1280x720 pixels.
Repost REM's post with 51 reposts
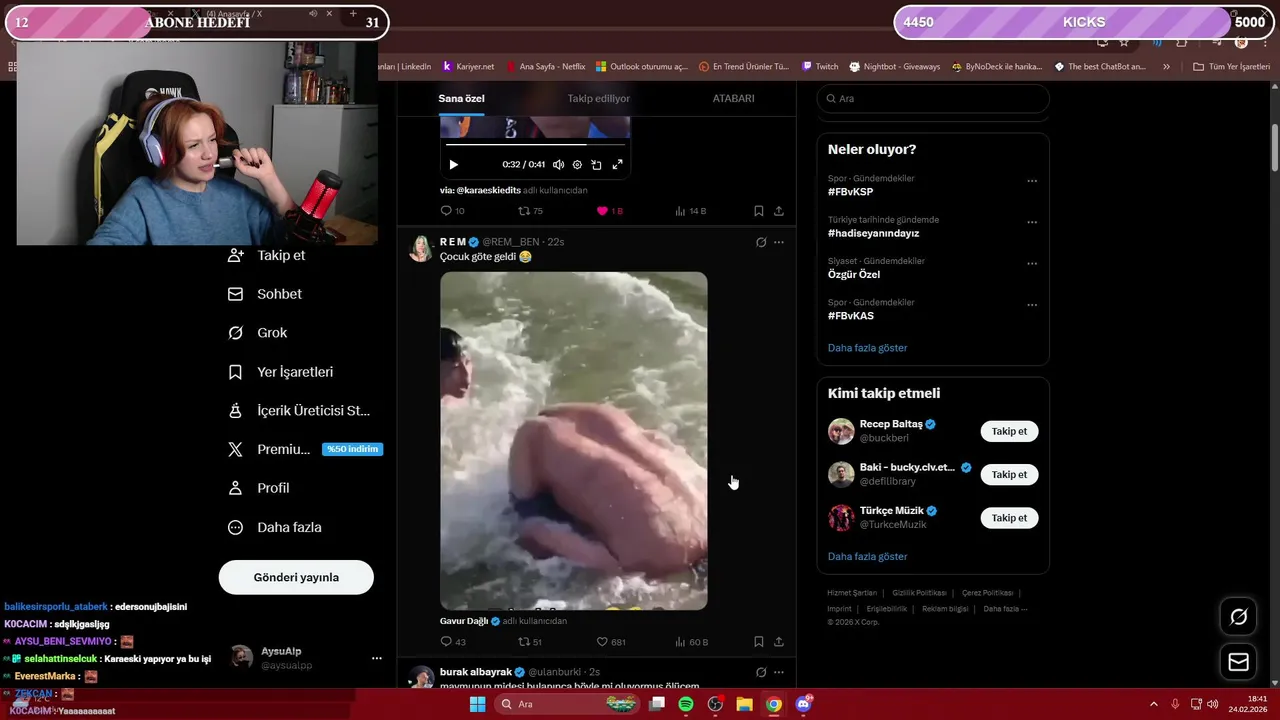click(x=530, y=642)
